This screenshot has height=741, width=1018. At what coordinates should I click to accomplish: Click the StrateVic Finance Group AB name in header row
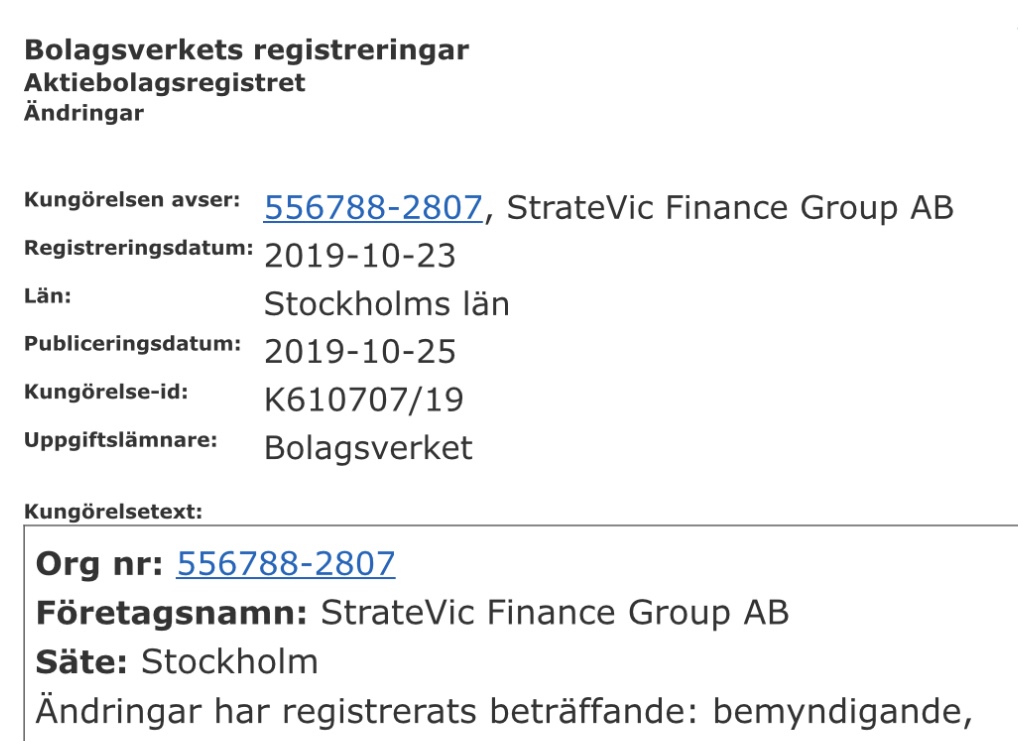pos(730,208)
